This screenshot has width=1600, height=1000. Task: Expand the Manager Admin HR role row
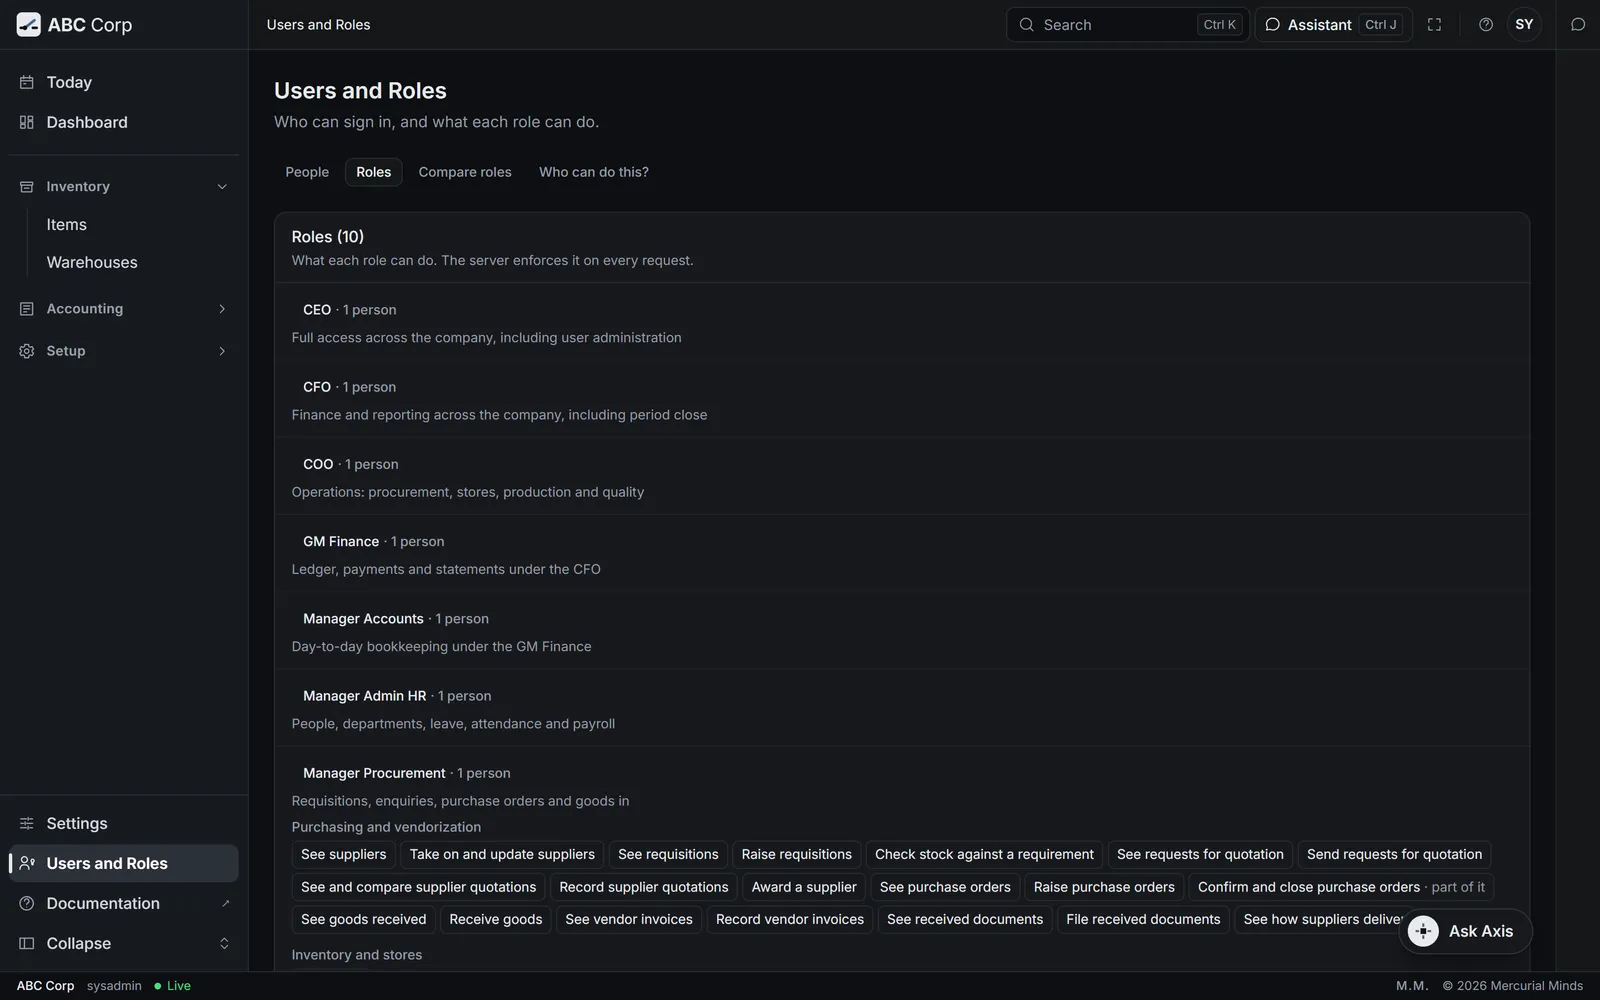[902, 709]
